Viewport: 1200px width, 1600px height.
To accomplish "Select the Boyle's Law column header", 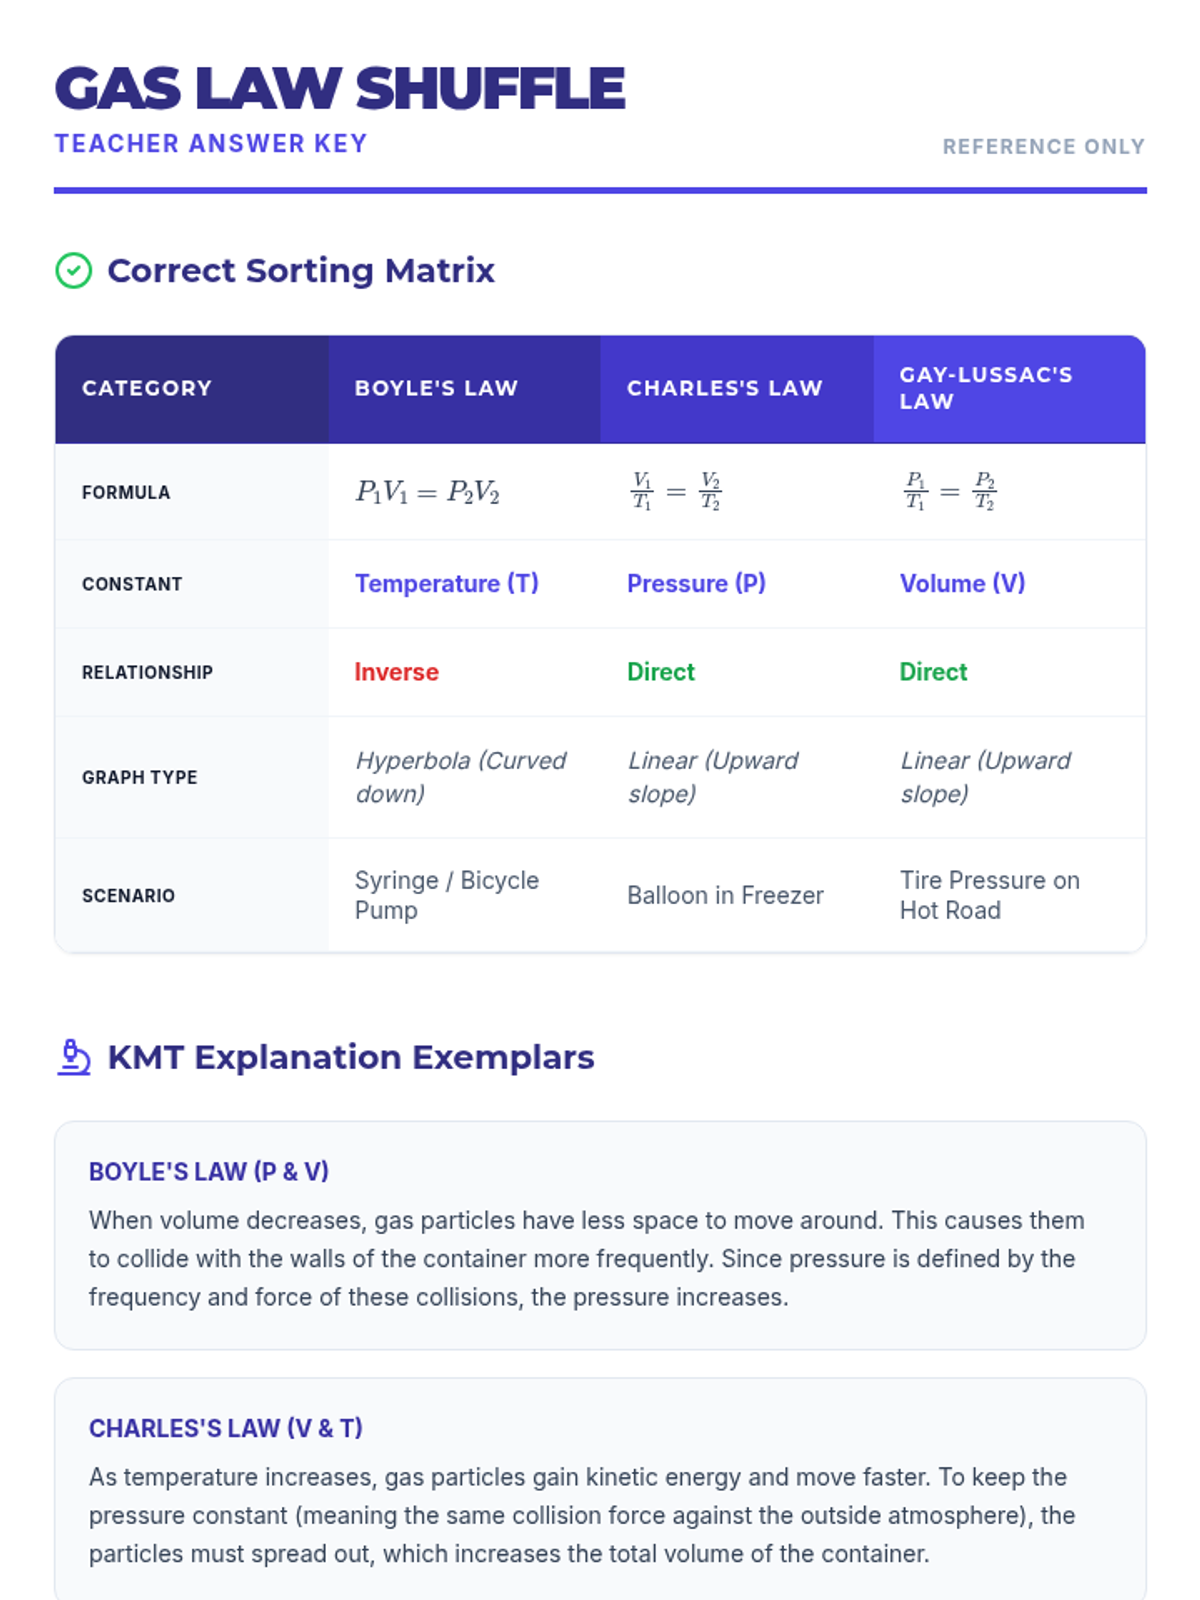I will point(436,388).
